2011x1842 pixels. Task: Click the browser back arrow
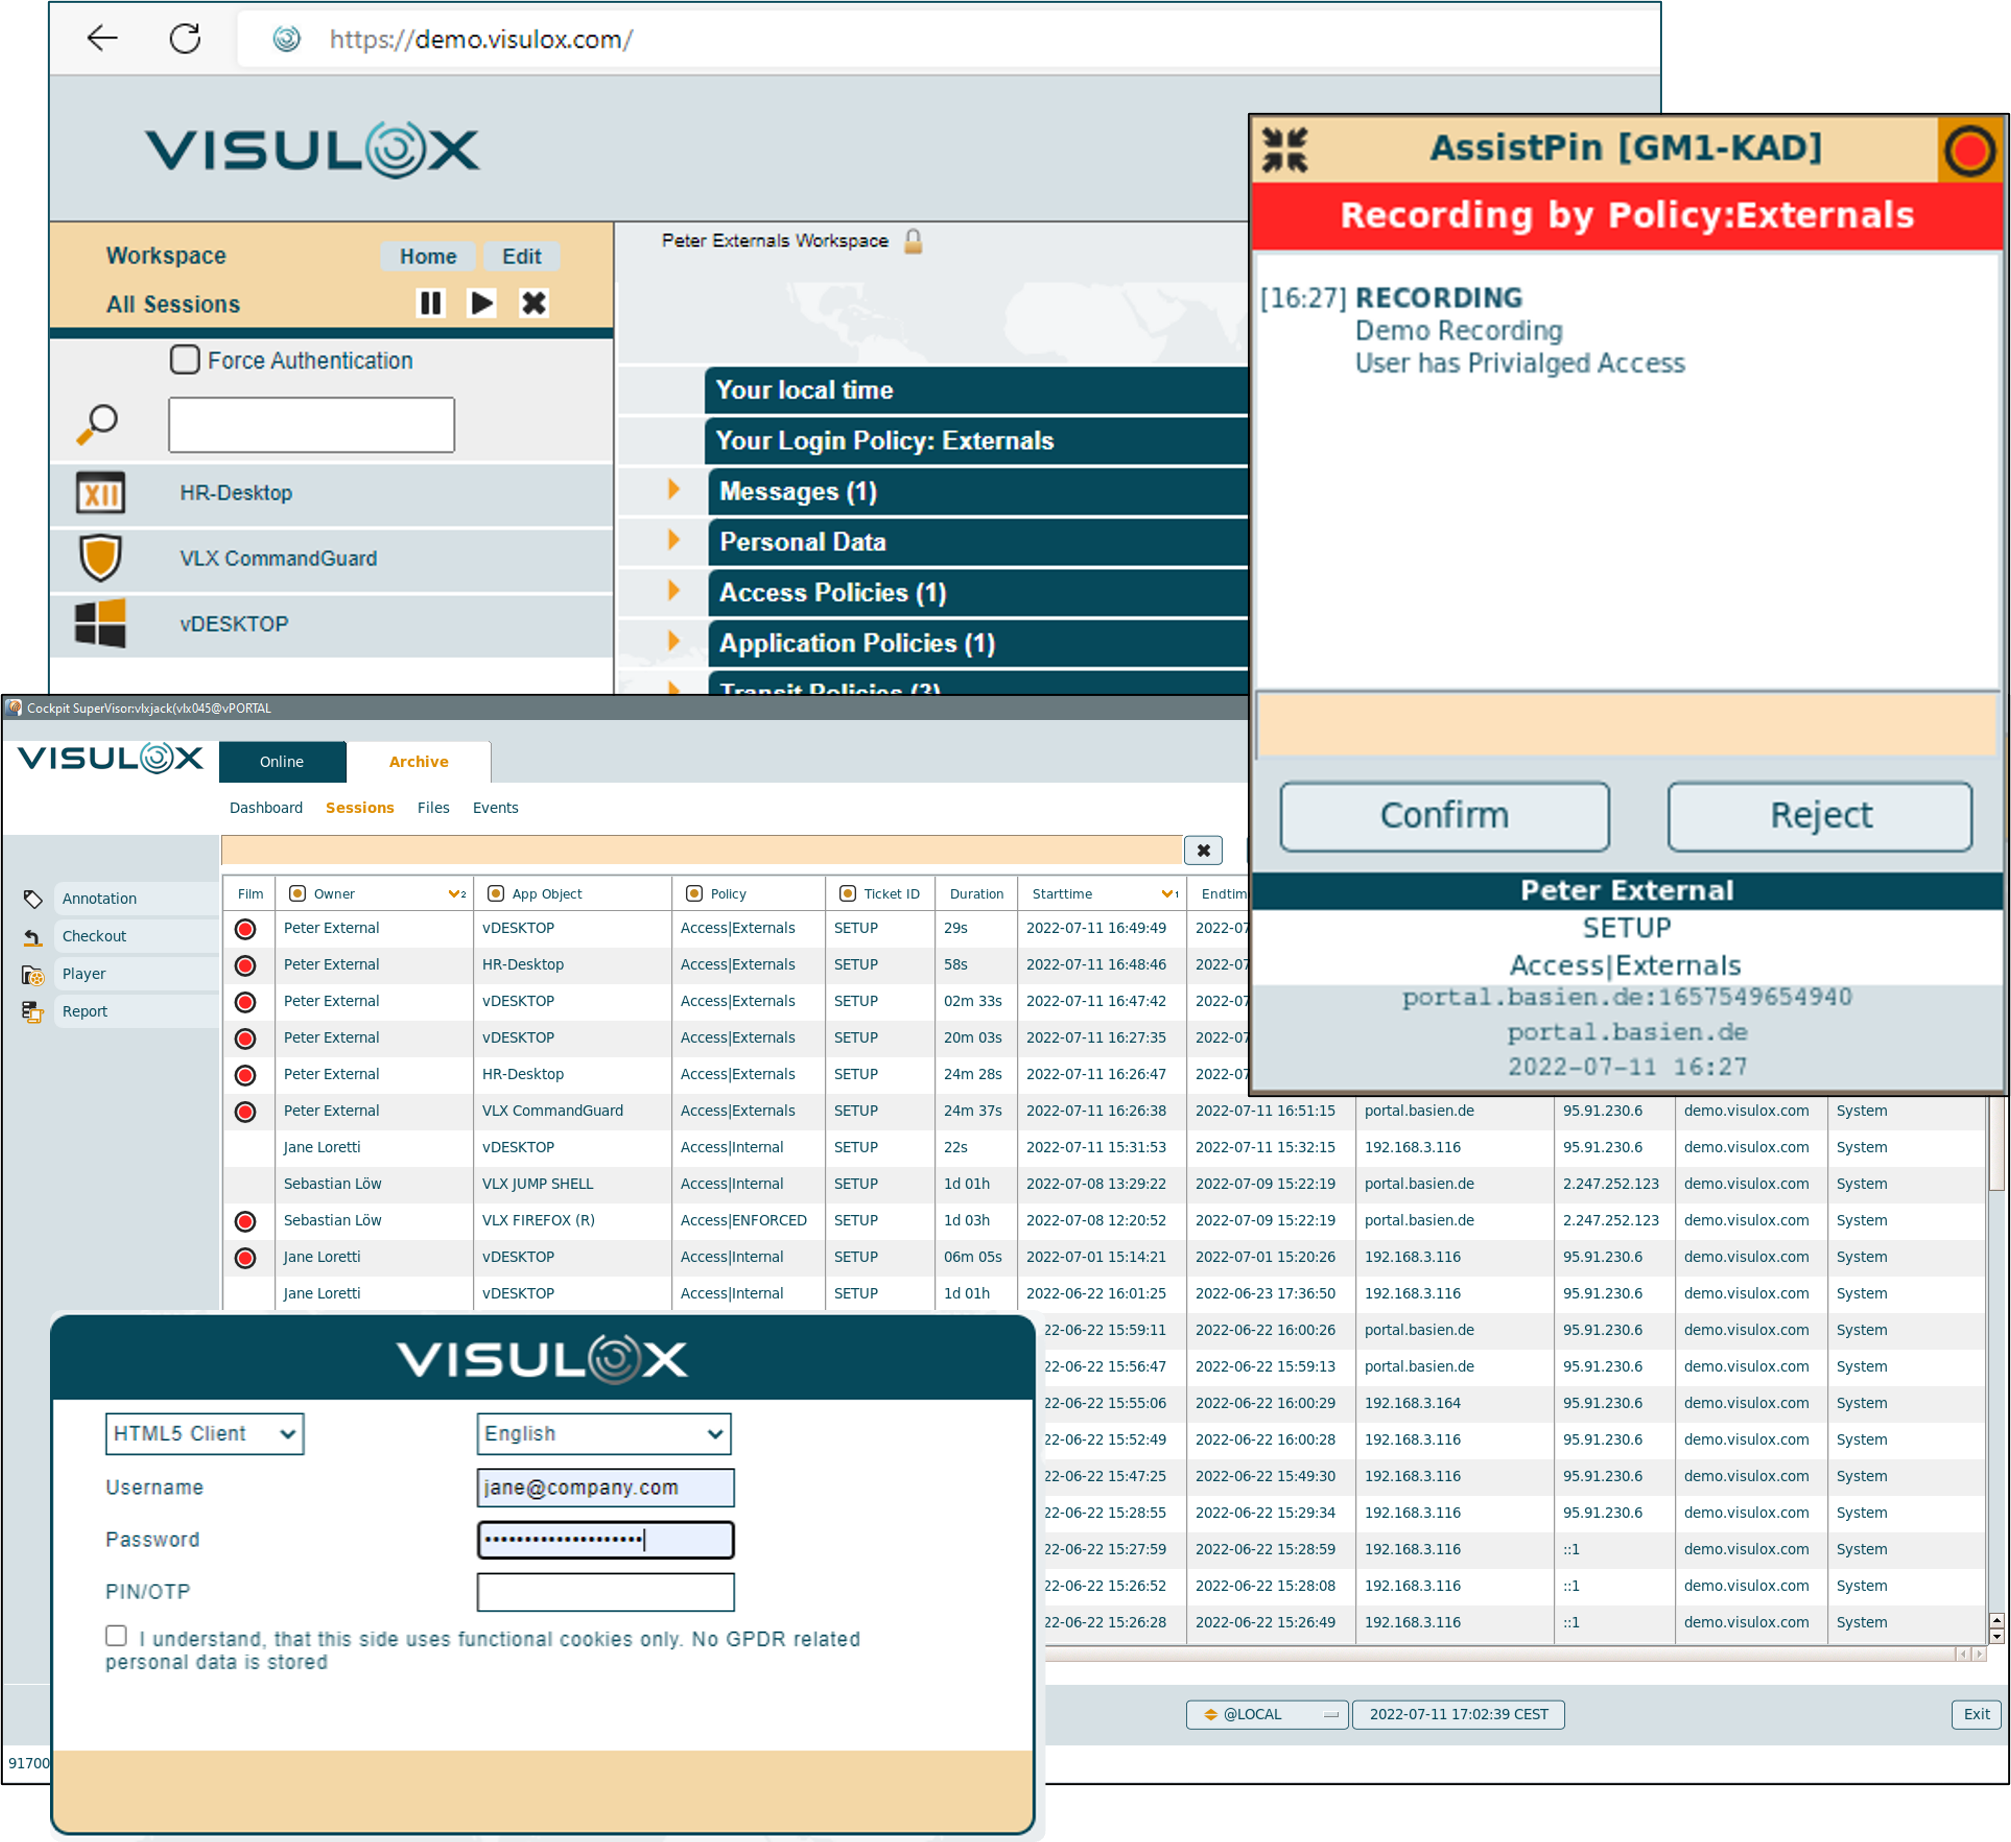click(102, 39)
